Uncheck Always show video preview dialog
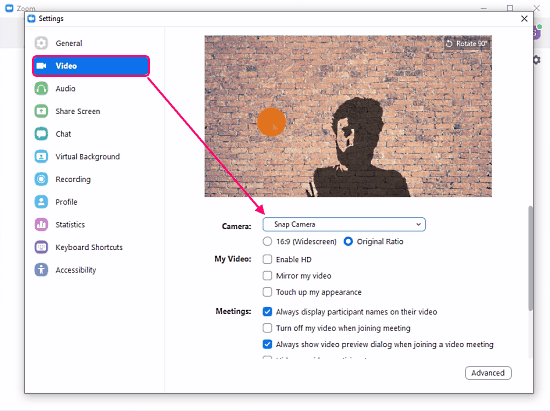The height and width of the screenshot is (411, 550). [x=267, y=344]
